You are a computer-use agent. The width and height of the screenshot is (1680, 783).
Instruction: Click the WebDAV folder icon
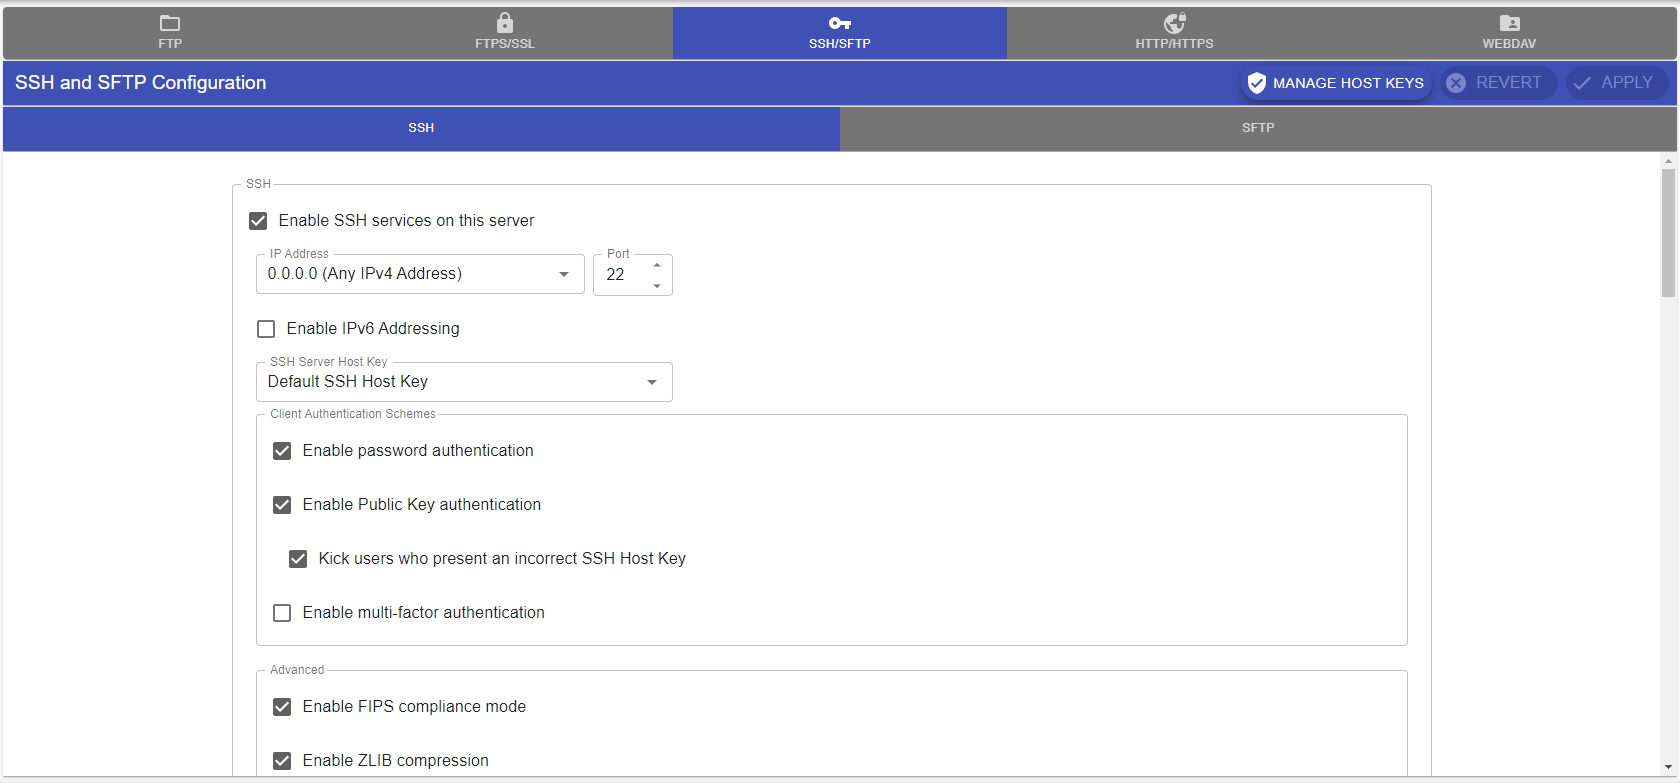[1509, 23]
